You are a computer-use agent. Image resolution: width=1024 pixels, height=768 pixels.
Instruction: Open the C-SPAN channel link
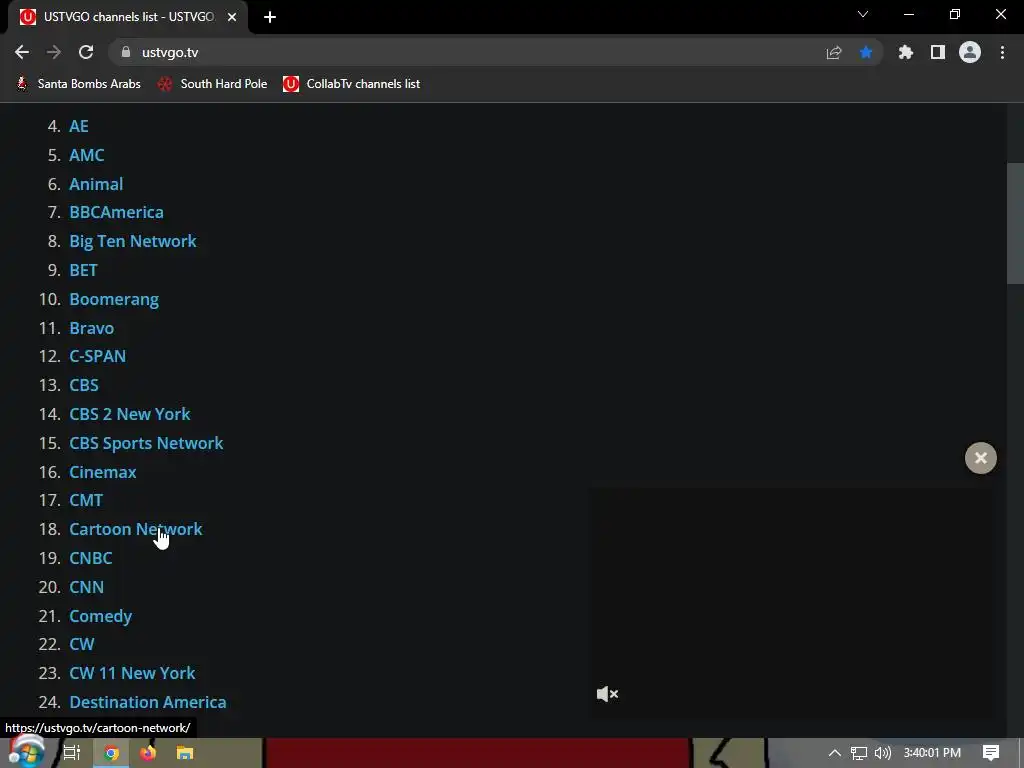(x=97, y=356)
